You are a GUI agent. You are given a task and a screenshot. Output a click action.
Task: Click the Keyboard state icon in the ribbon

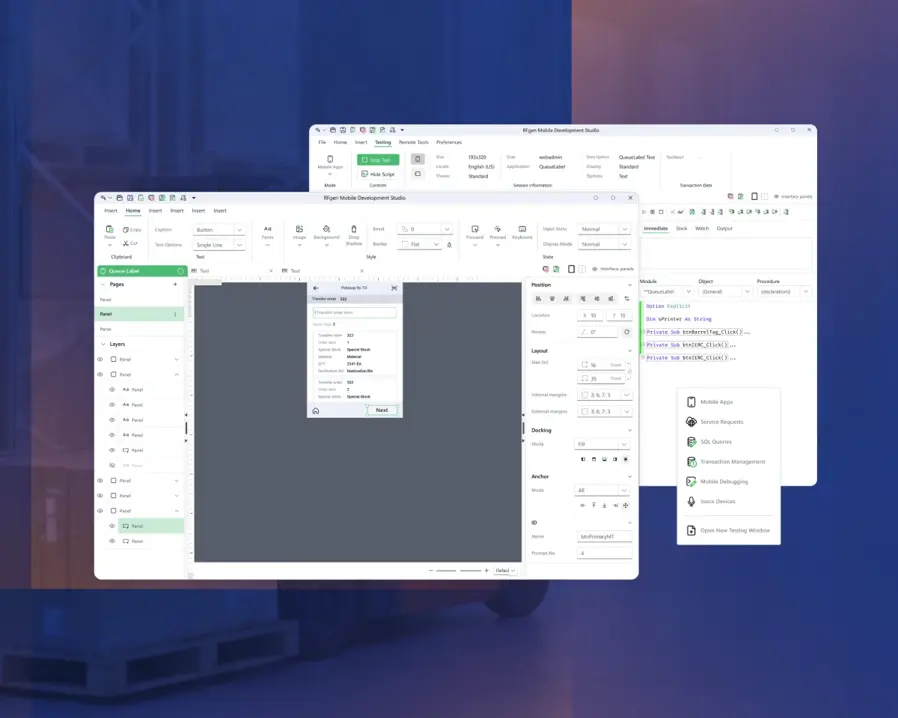point(522,232)
